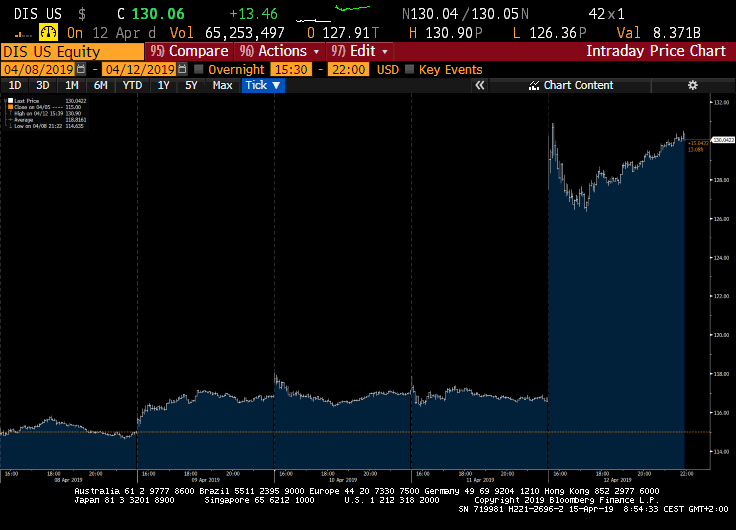Click the Low on 04/08 21:22 legend row

pos(47,126)
